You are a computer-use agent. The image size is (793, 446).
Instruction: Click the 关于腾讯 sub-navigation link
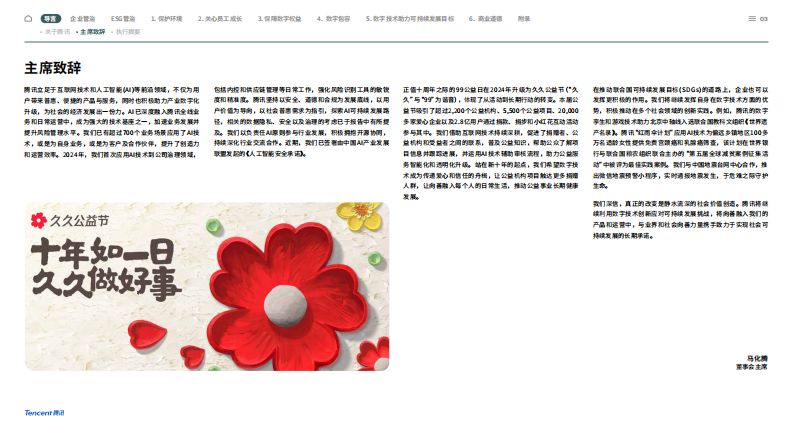pos(57,32)
